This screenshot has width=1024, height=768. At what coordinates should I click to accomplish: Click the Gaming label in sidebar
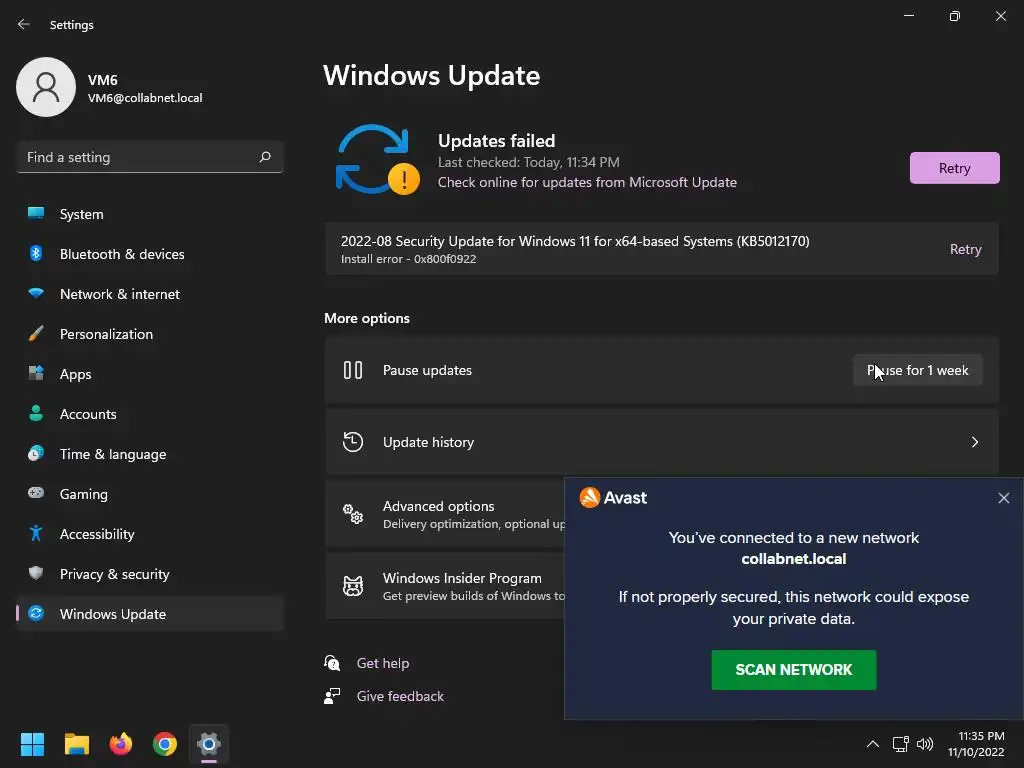(84, 494)
